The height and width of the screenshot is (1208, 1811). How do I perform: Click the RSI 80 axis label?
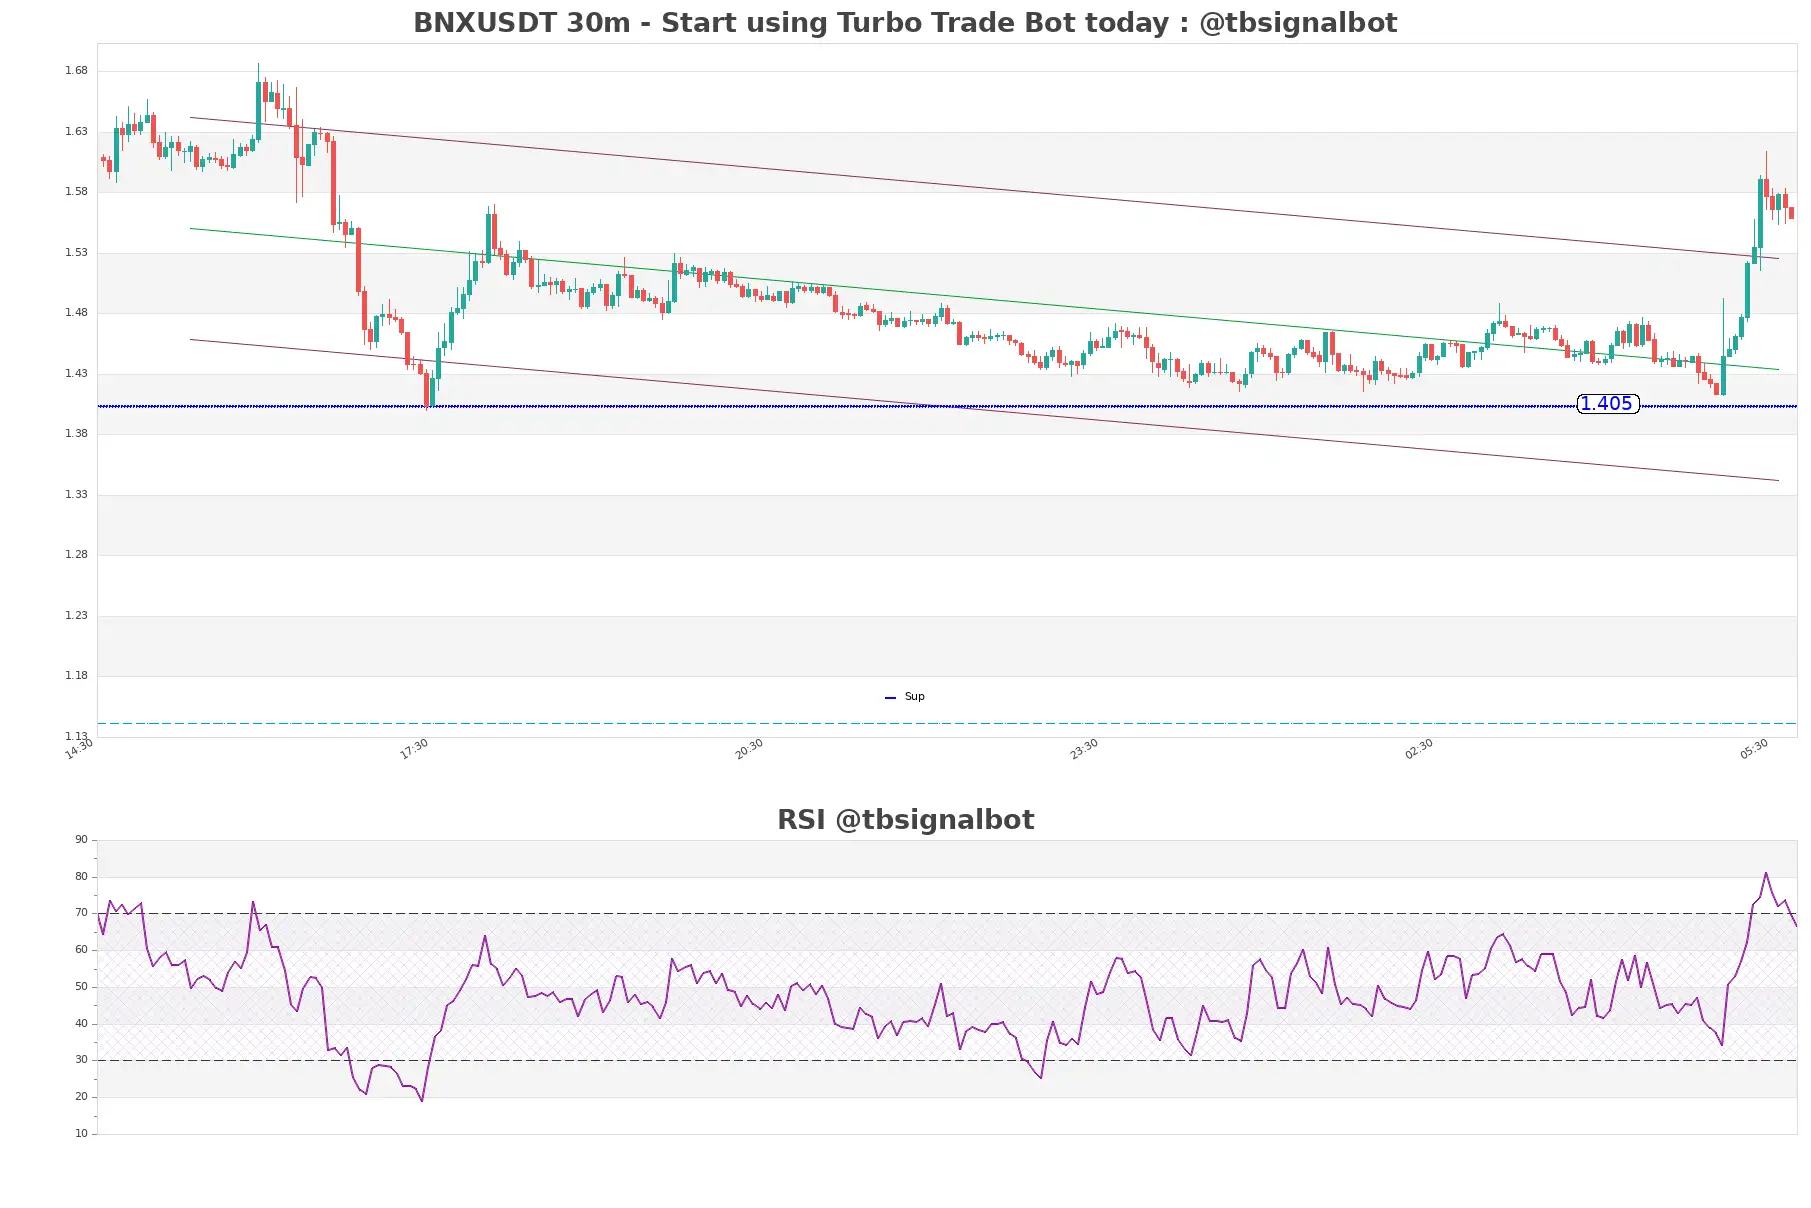[x=81, y=876]
